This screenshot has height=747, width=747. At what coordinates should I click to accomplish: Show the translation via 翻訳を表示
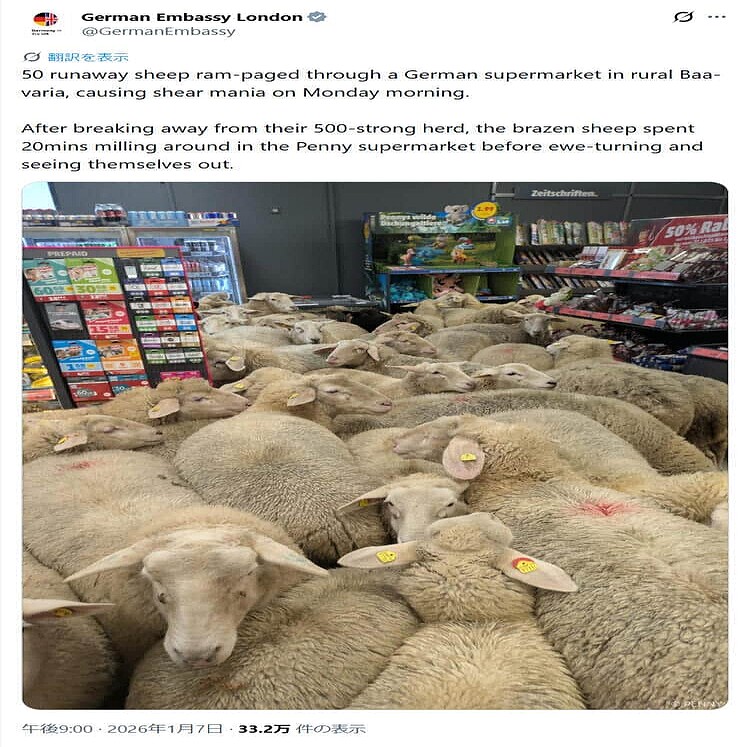(88, 57)
